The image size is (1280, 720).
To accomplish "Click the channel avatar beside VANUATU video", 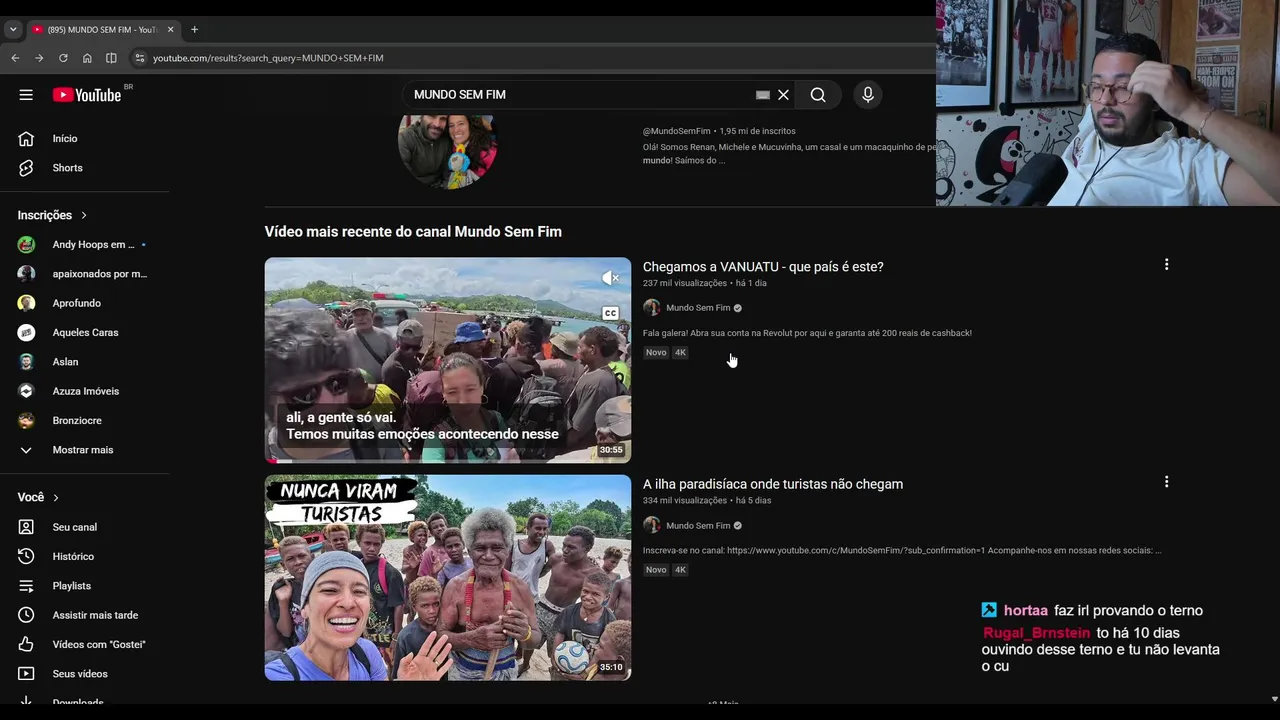I will [652, 308].
